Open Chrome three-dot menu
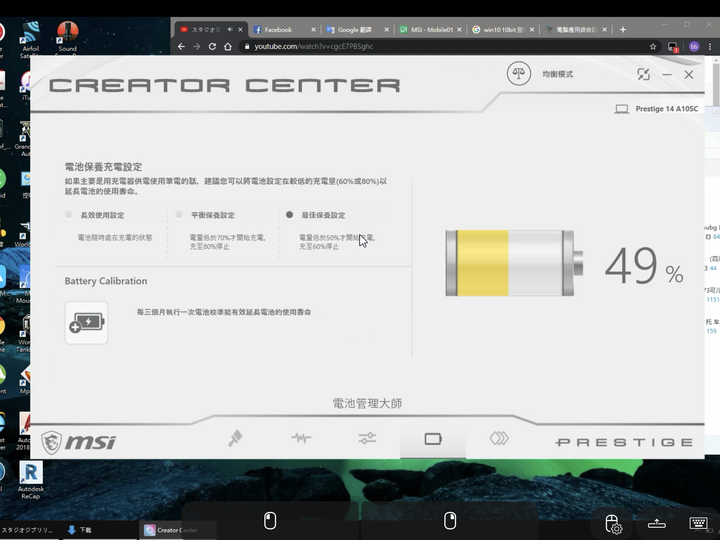This screenshot has width=720, height=540. pos(710,46)
